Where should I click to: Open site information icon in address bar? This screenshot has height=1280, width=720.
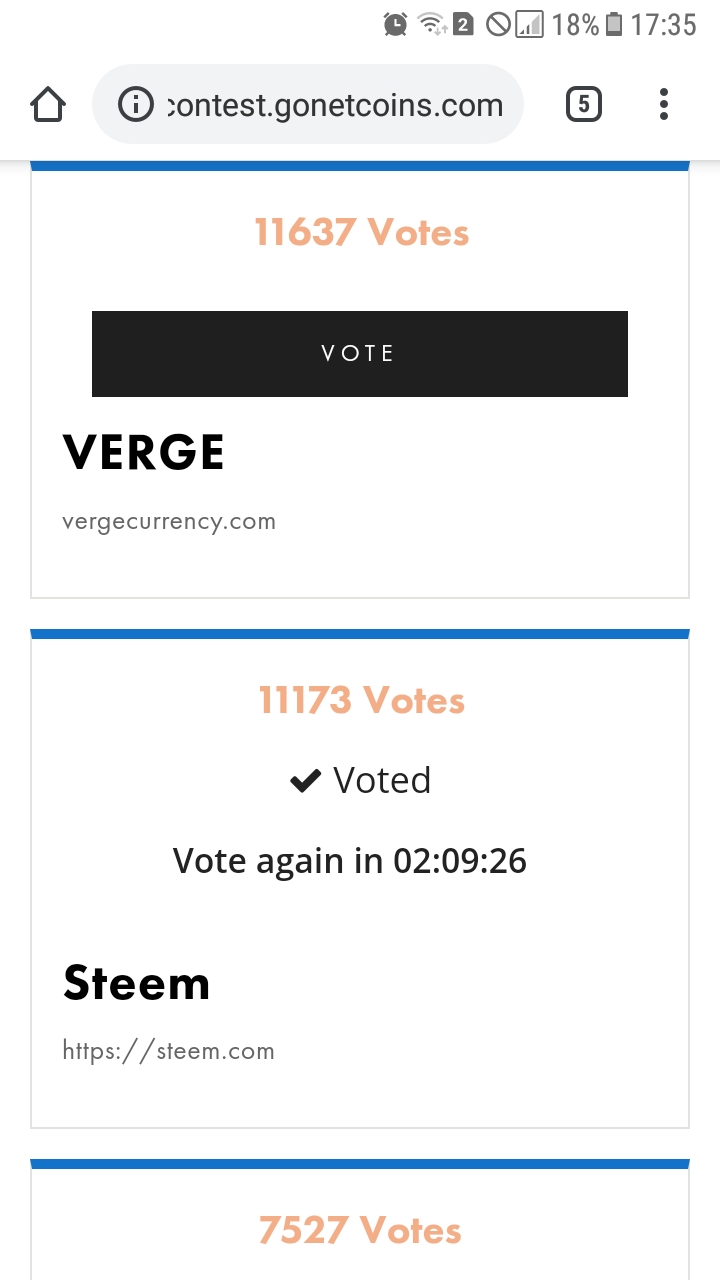136,104
